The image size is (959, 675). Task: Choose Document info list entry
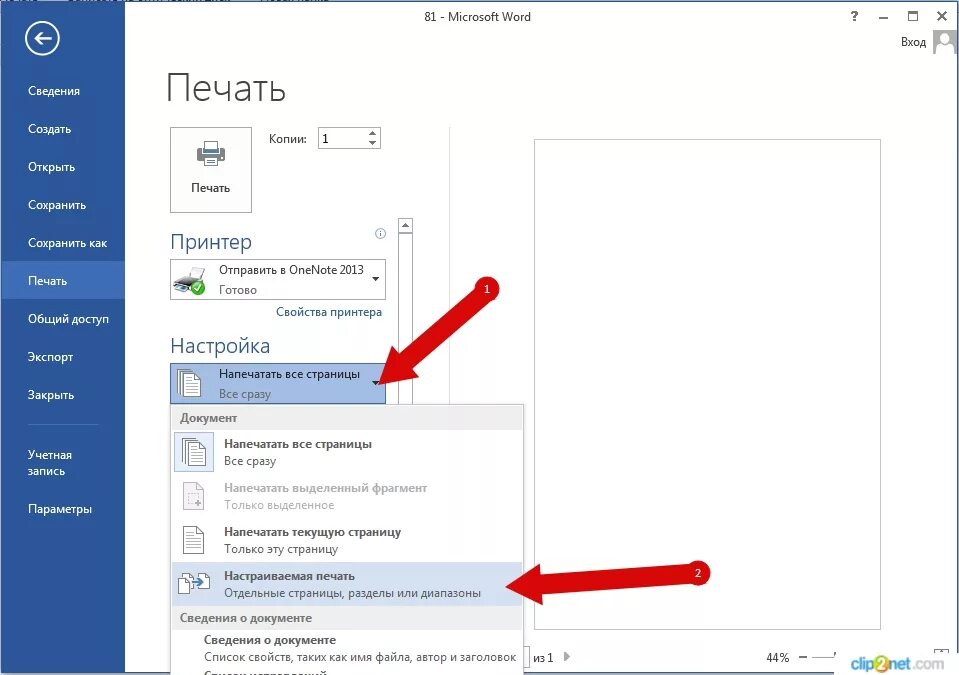[x=347, y=648]
